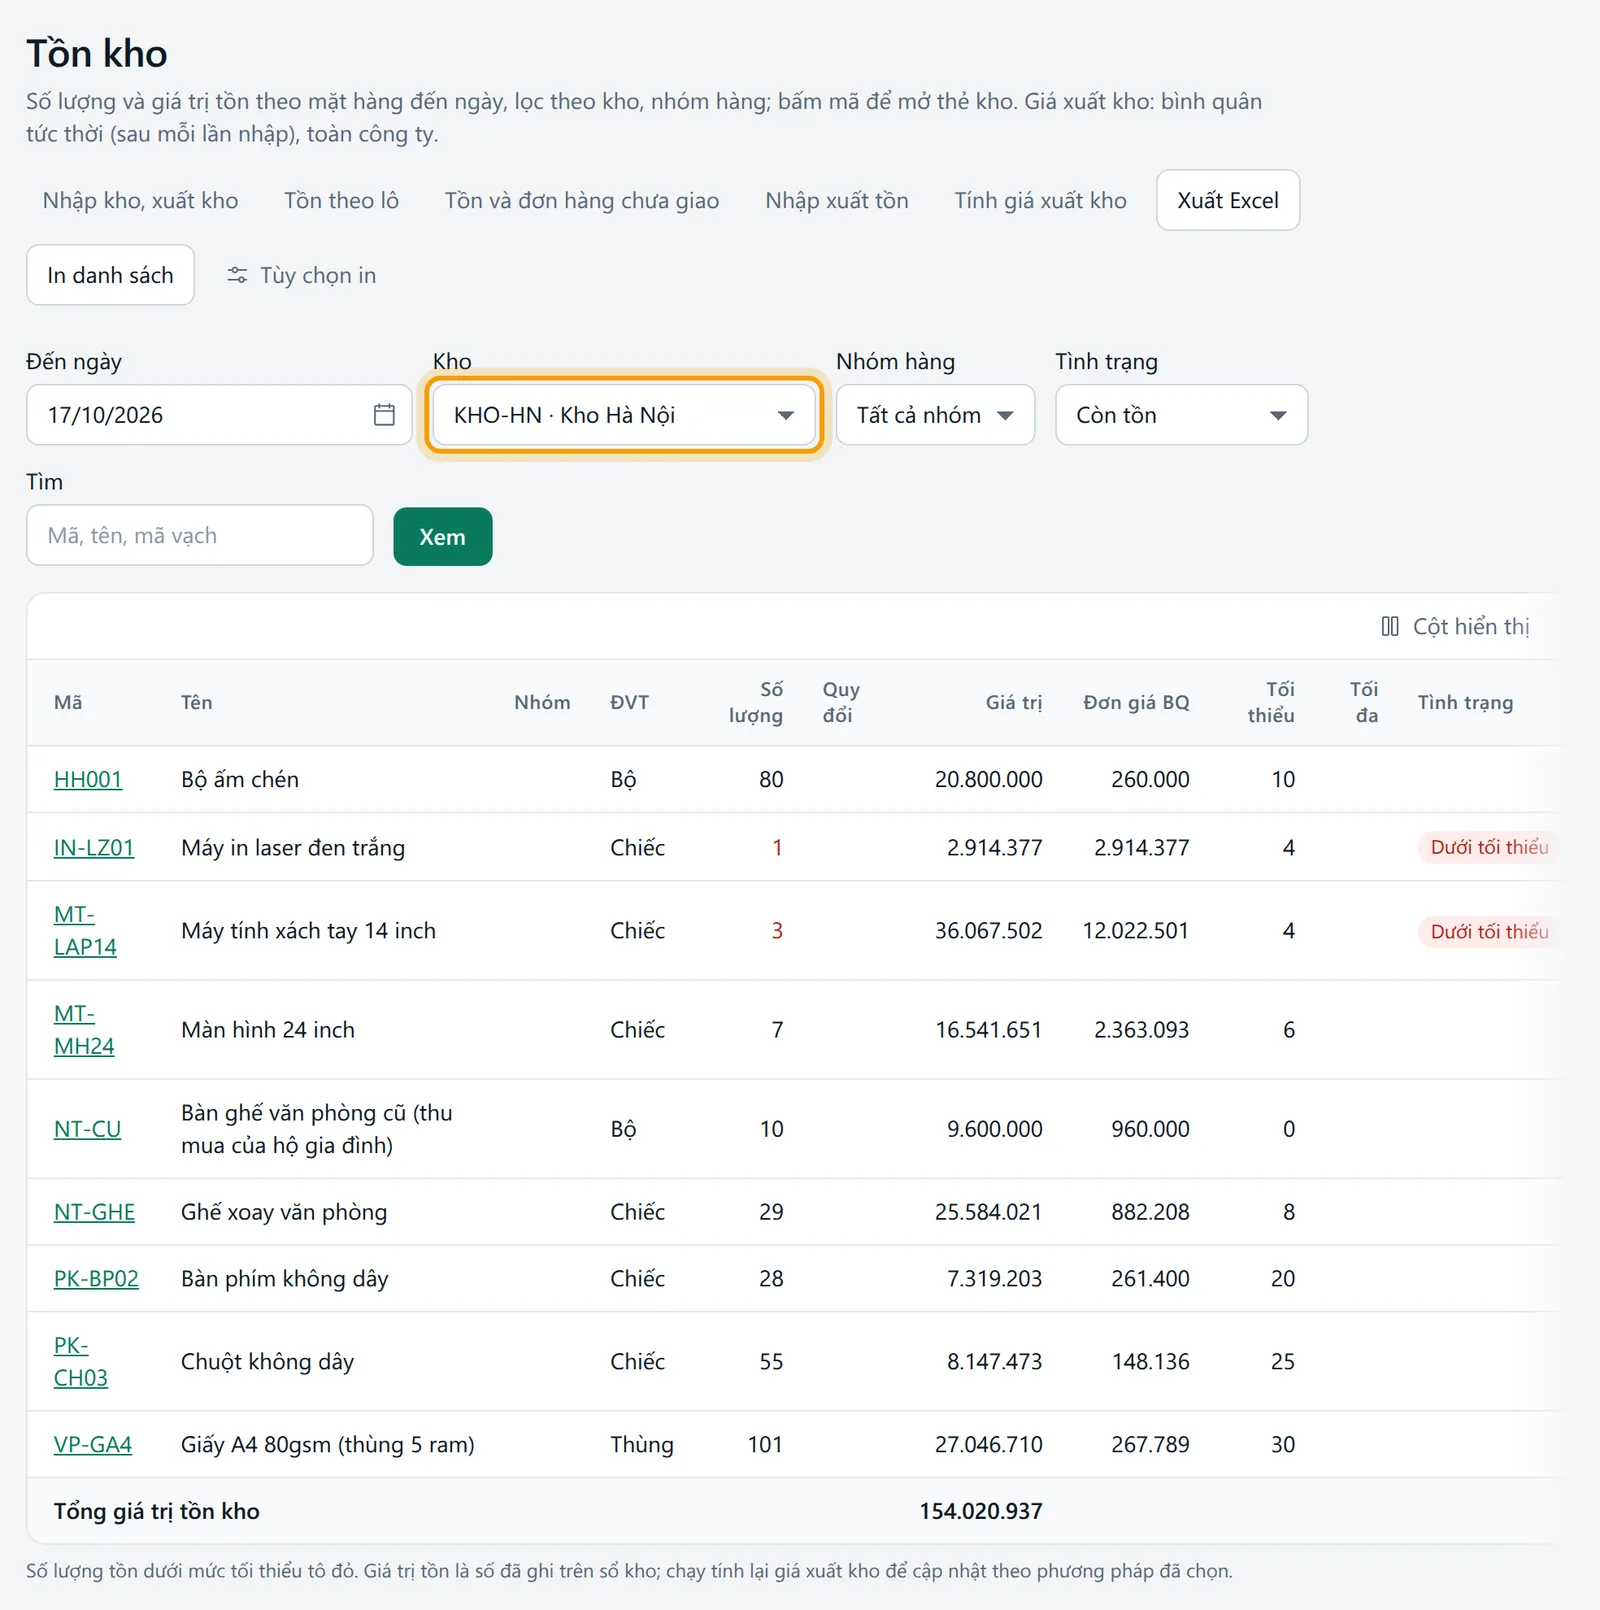Click the Mã, tên, mã vạch search box

tap(200, 535)
